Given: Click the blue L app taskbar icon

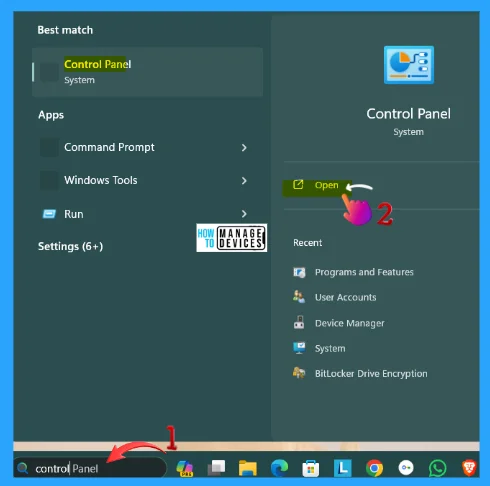Looking at the screenshot, I should 342,468.
